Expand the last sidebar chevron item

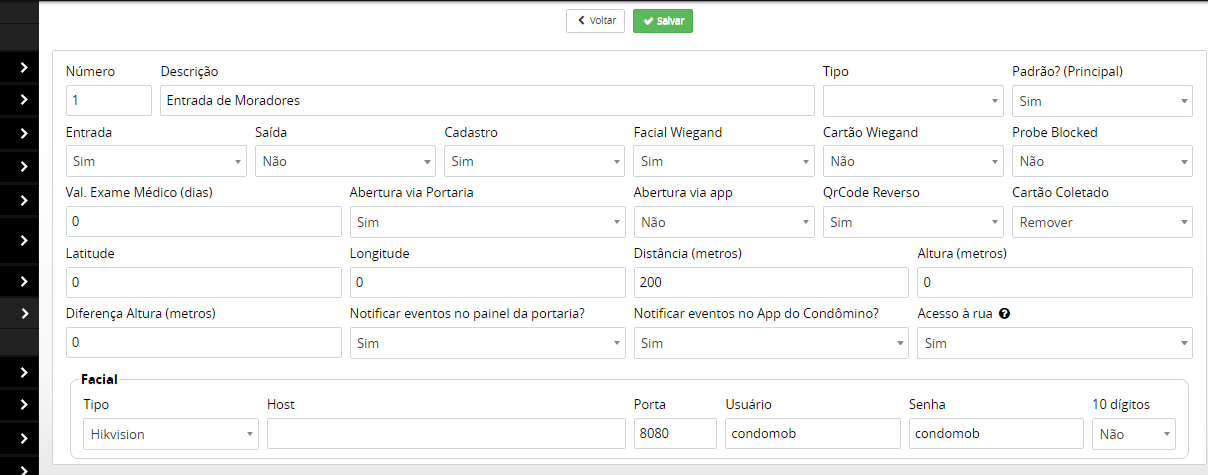(22, 438)
